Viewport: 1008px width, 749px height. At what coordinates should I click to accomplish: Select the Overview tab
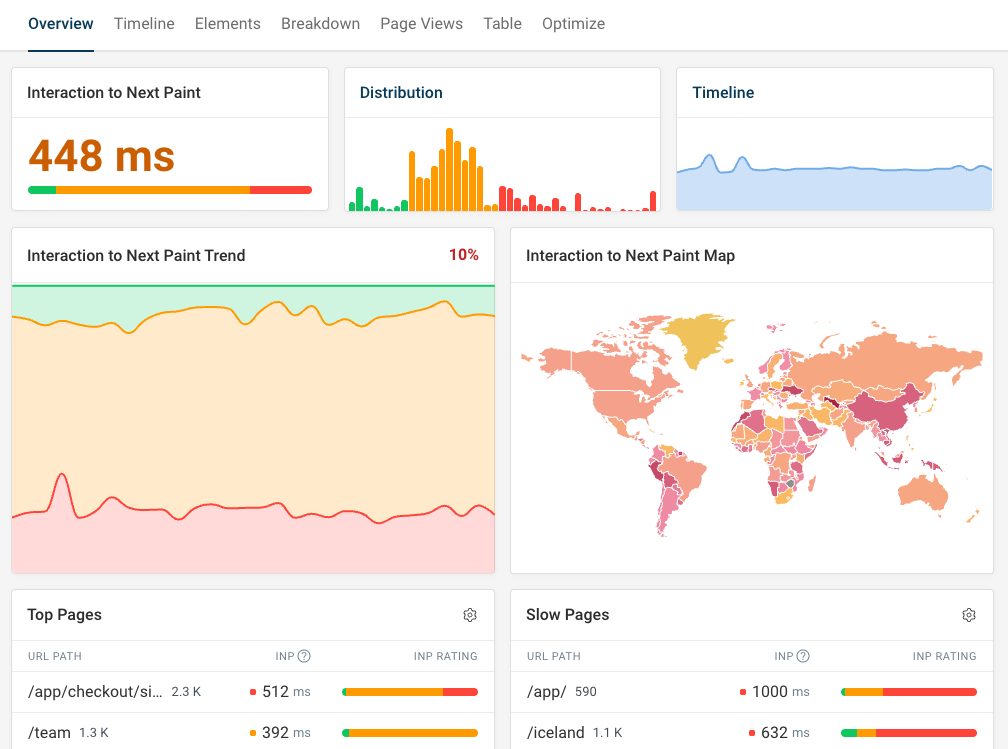[60, 23]
